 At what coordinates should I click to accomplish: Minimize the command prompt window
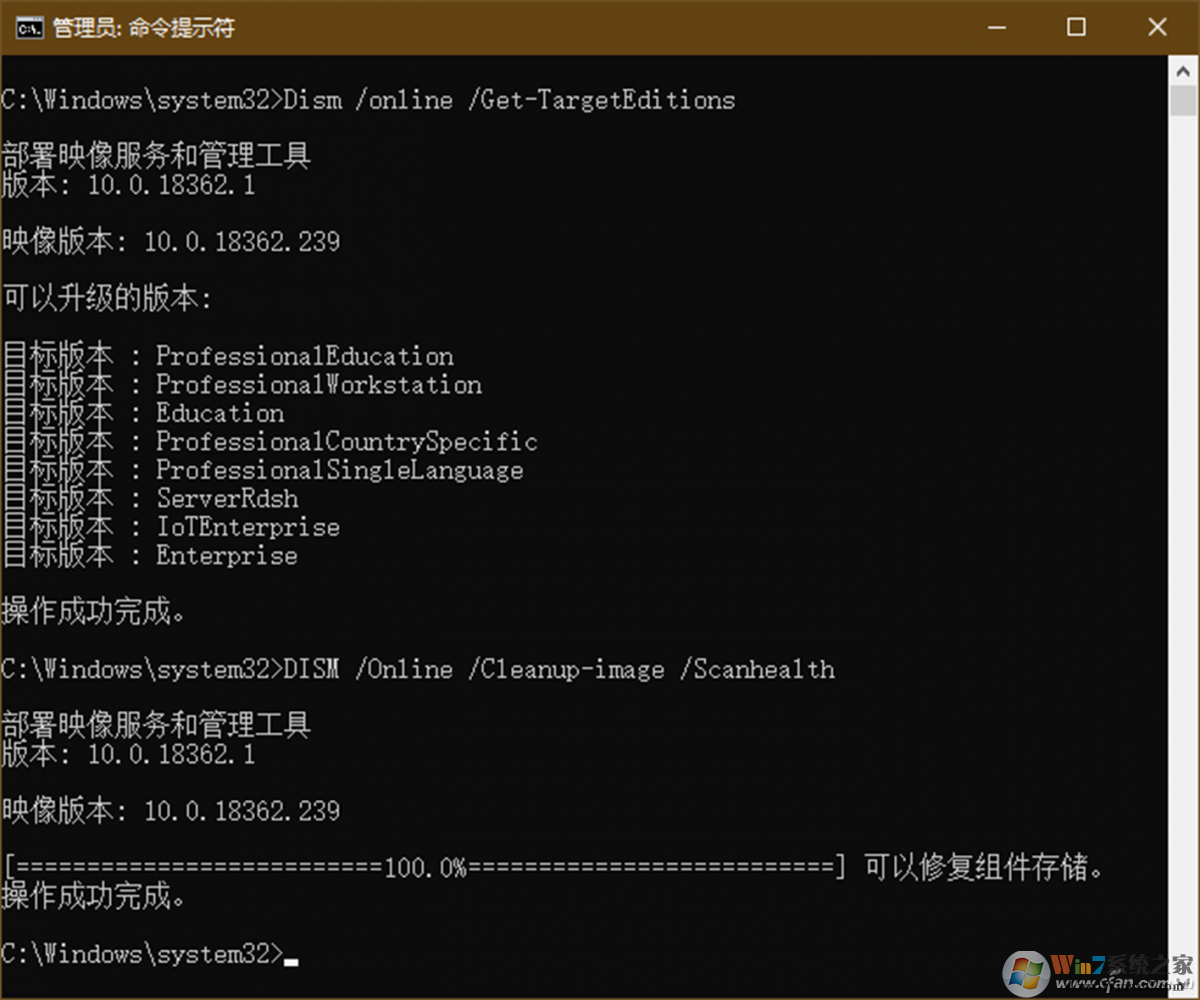click(996, 28)
